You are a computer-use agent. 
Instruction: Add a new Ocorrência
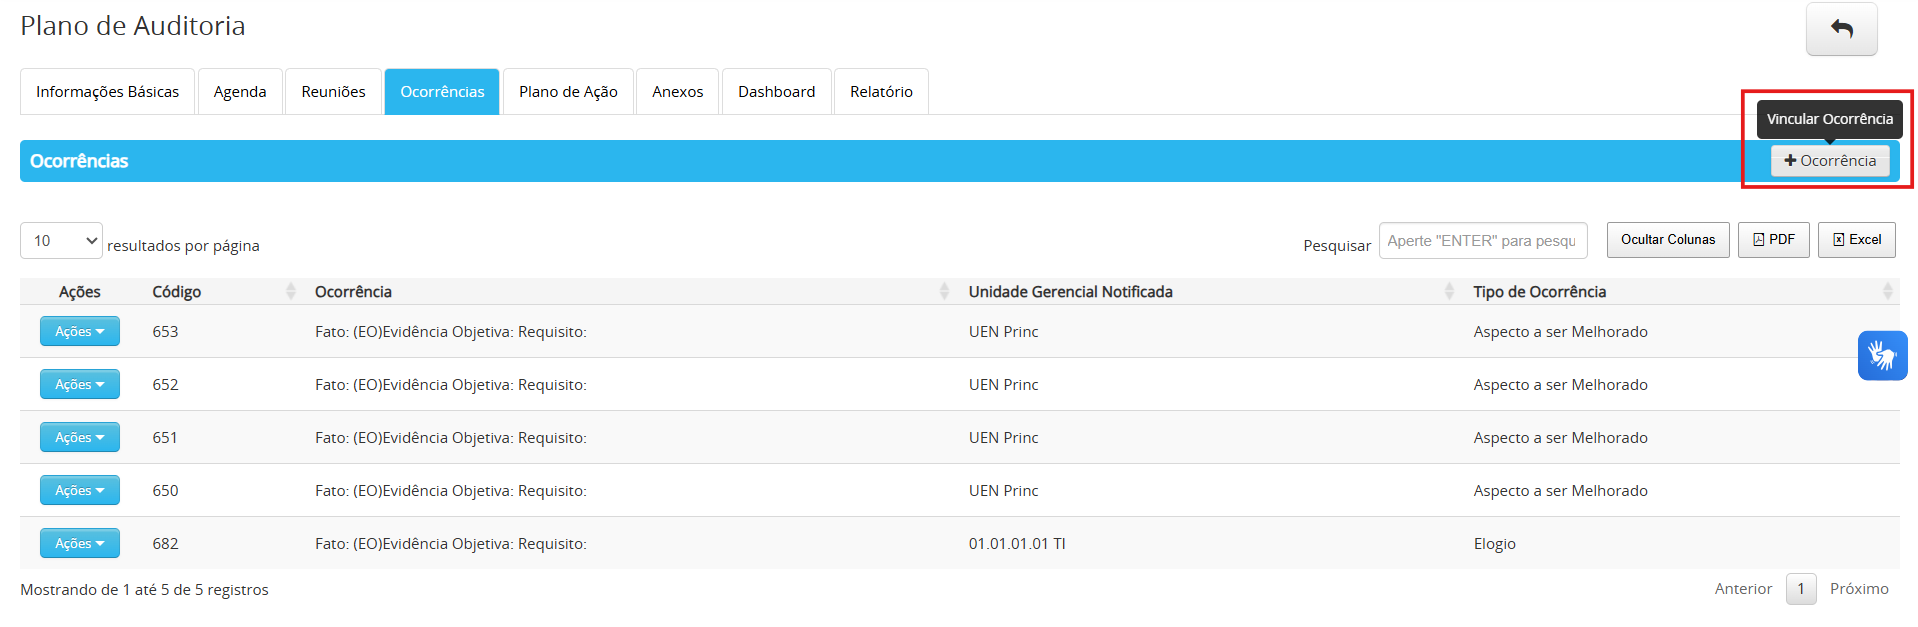click(x=1829, y=161)
